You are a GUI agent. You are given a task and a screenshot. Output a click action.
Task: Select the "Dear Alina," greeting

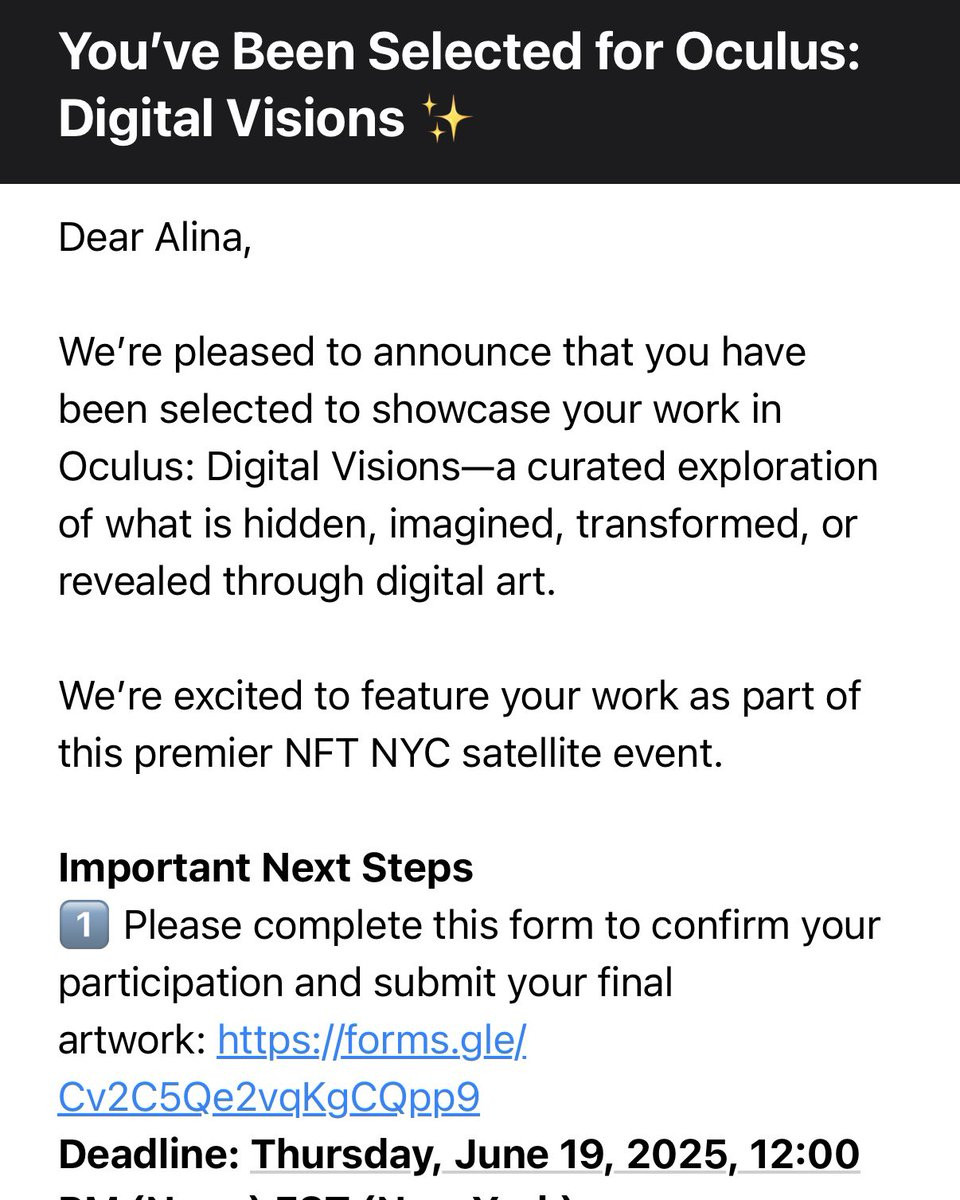(154, 239)
